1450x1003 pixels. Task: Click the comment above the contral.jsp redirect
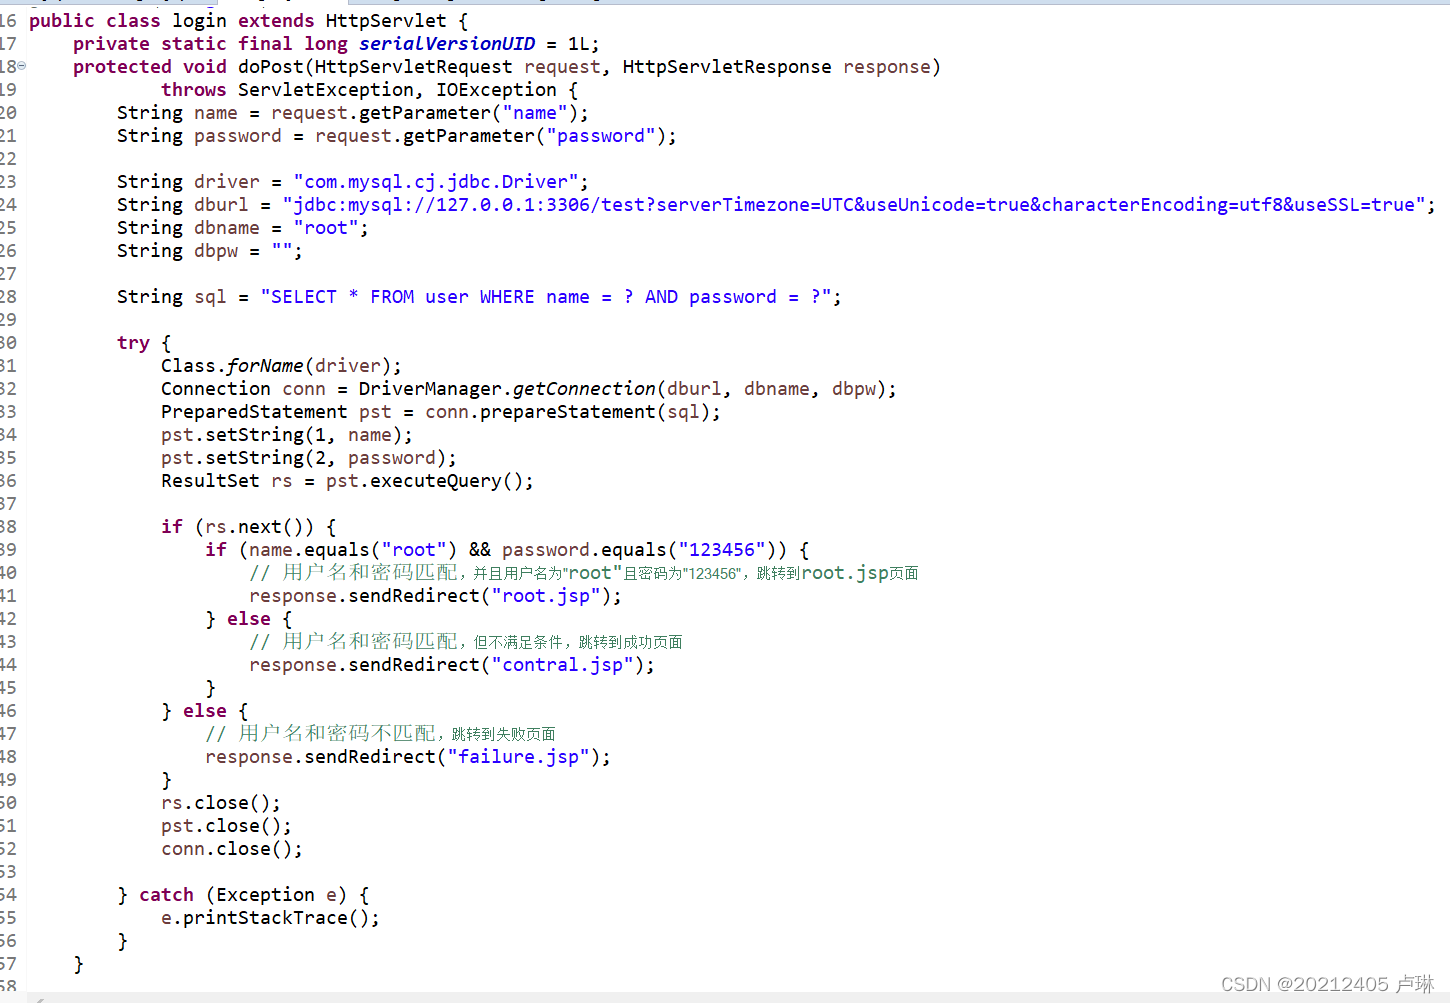point(466,642)
